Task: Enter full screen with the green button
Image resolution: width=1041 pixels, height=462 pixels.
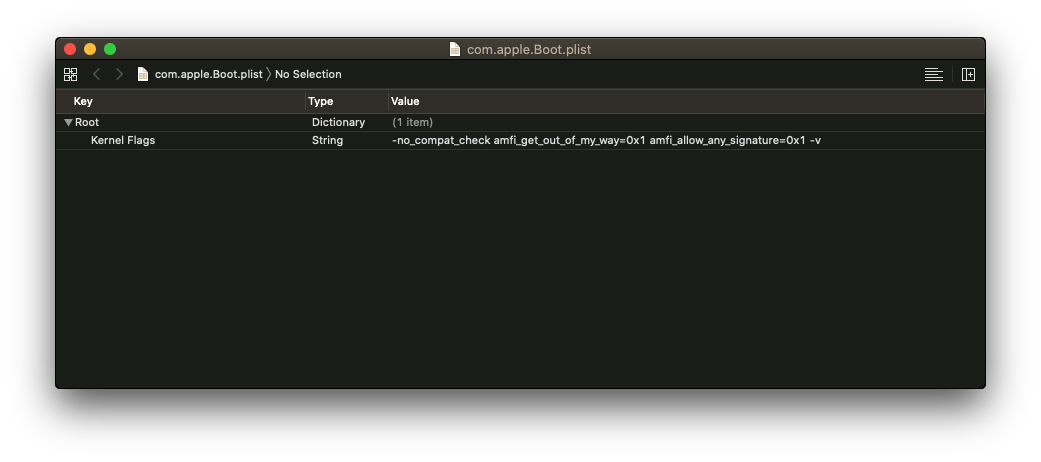Action: click(110, 49)
